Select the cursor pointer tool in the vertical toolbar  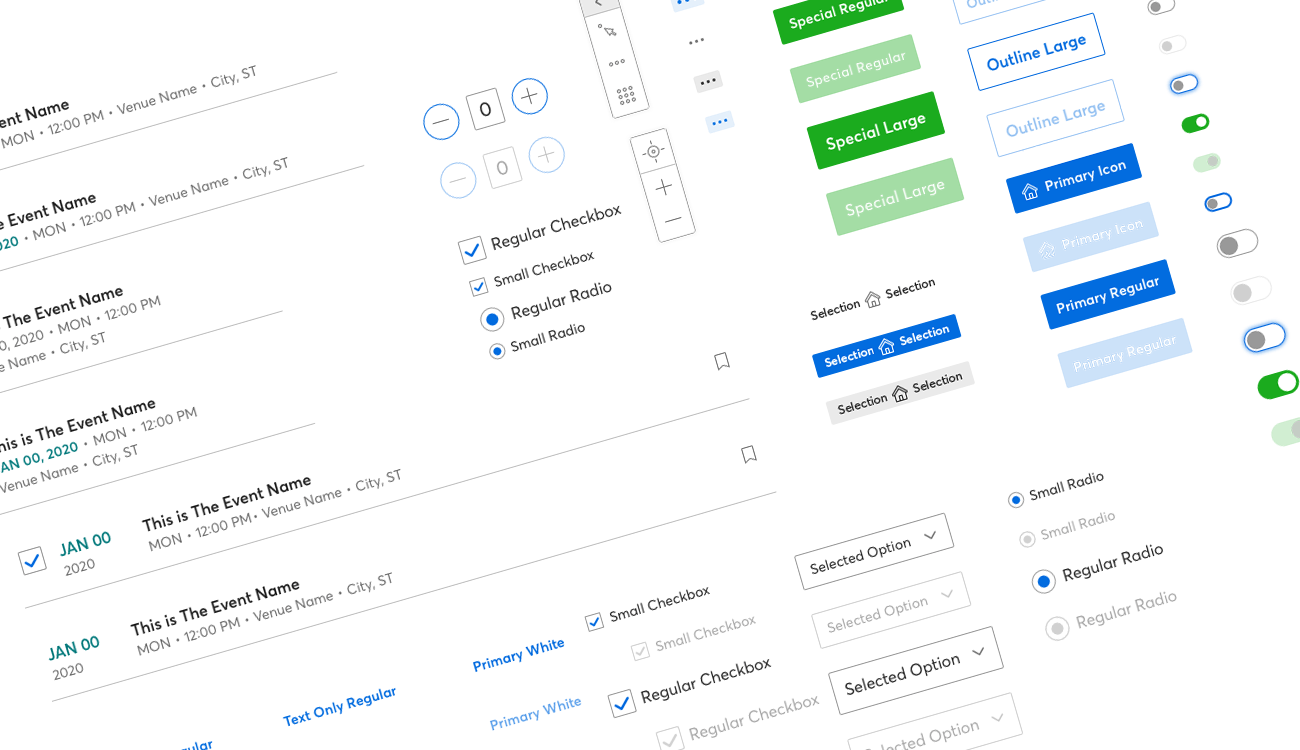608,30
